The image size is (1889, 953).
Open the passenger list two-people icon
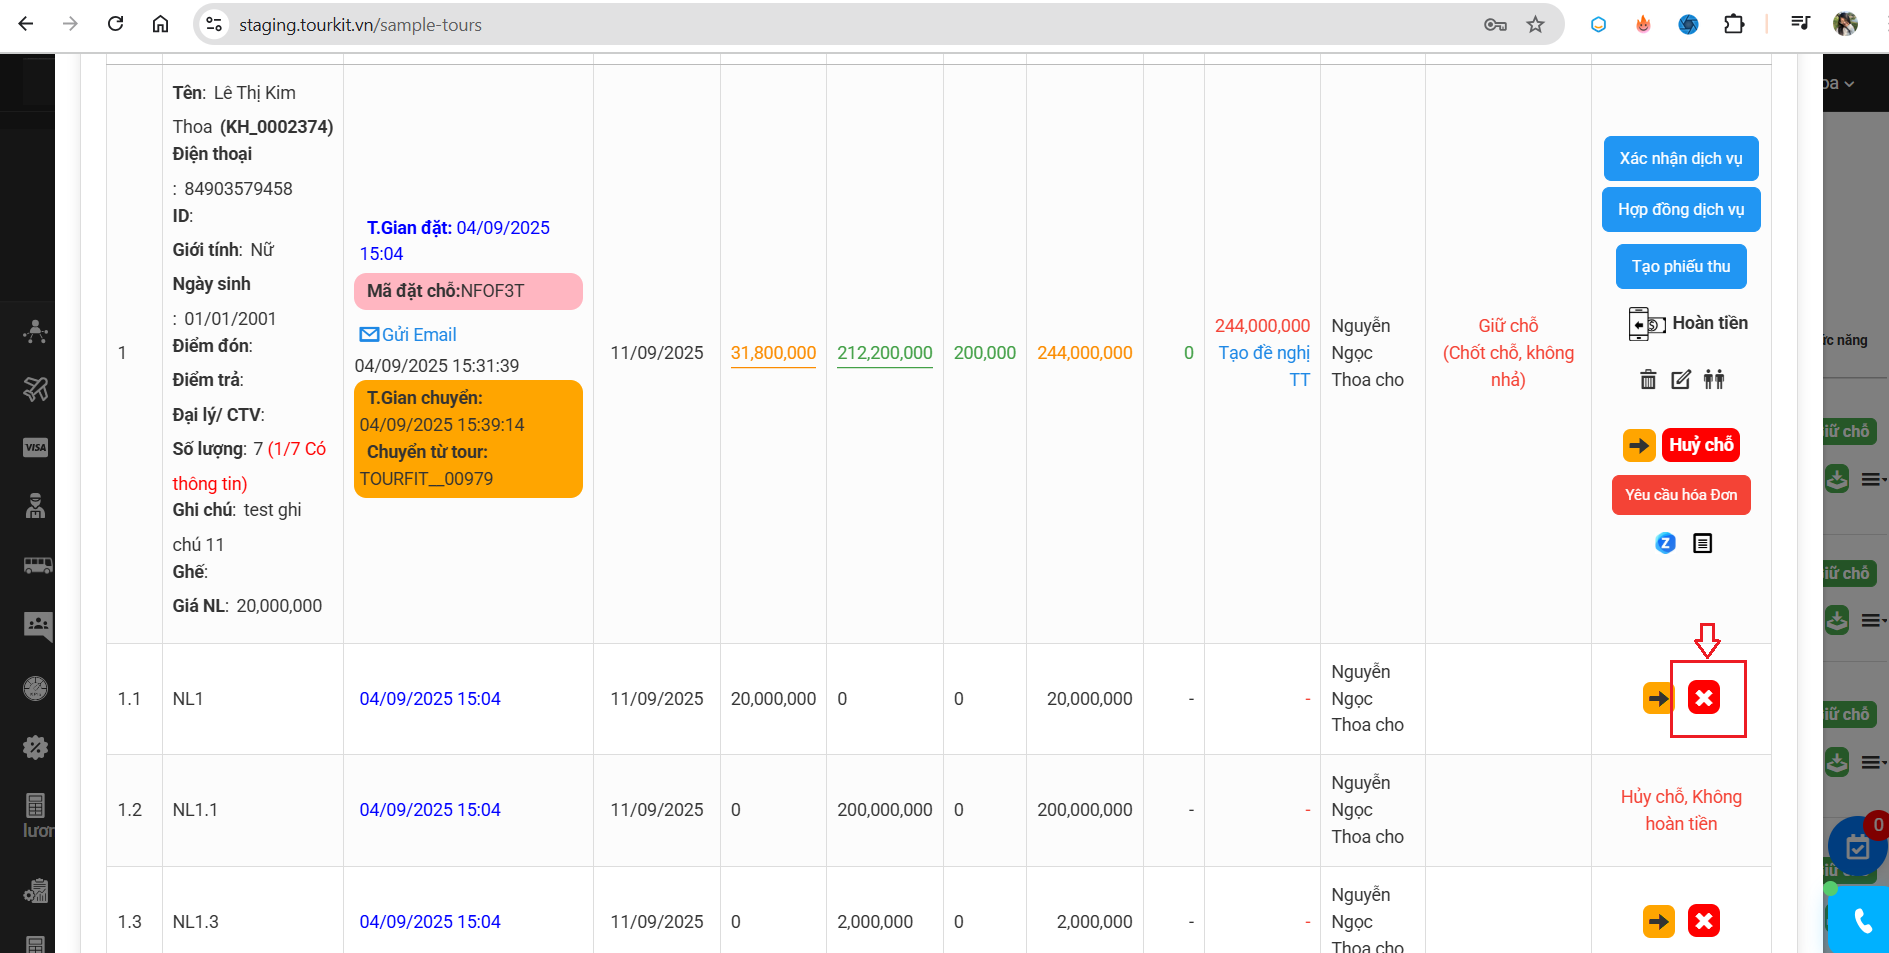pos(1714,379)
